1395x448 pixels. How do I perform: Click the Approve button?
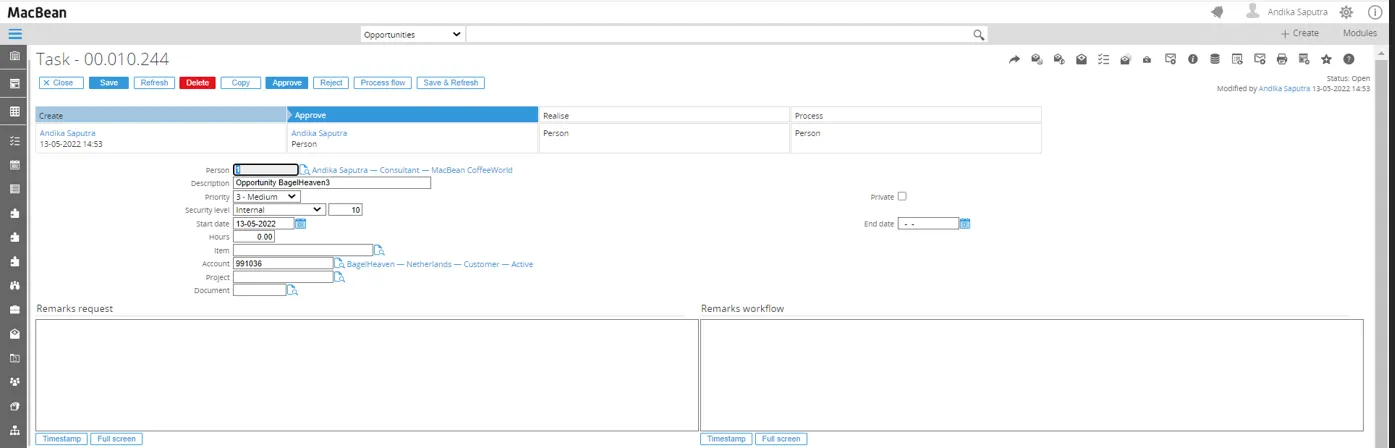tap(287, 83)
